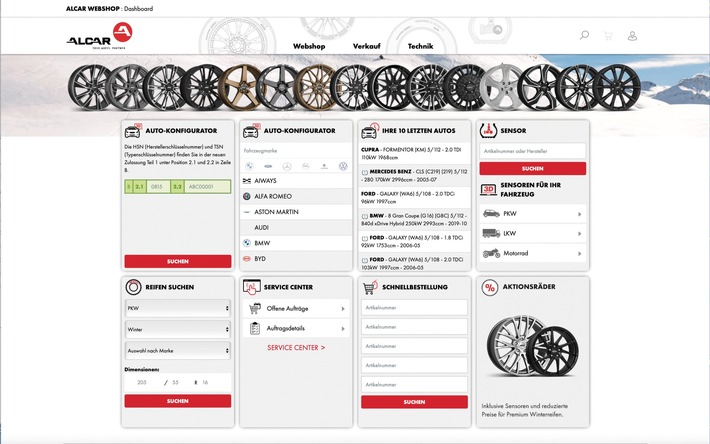The height and width of the screenshot is (444, 710).
Task: Click the Motorrad motorcycle icon
Action: (491, 253)
